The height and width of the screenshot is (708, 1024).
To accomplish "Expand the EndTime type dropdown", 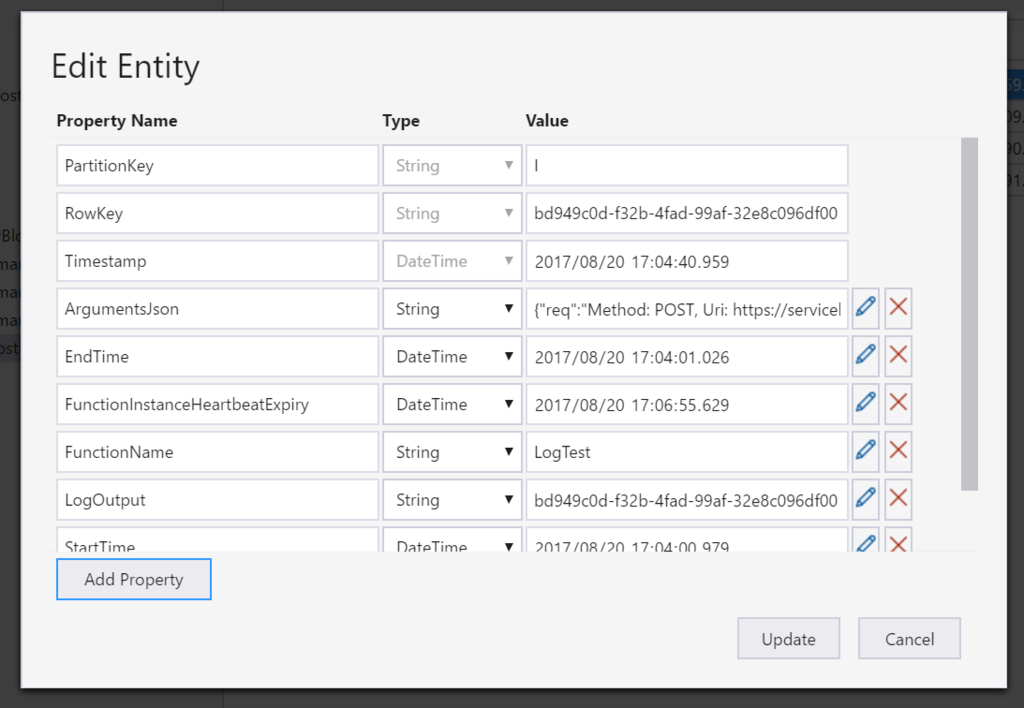I will 452,357.
